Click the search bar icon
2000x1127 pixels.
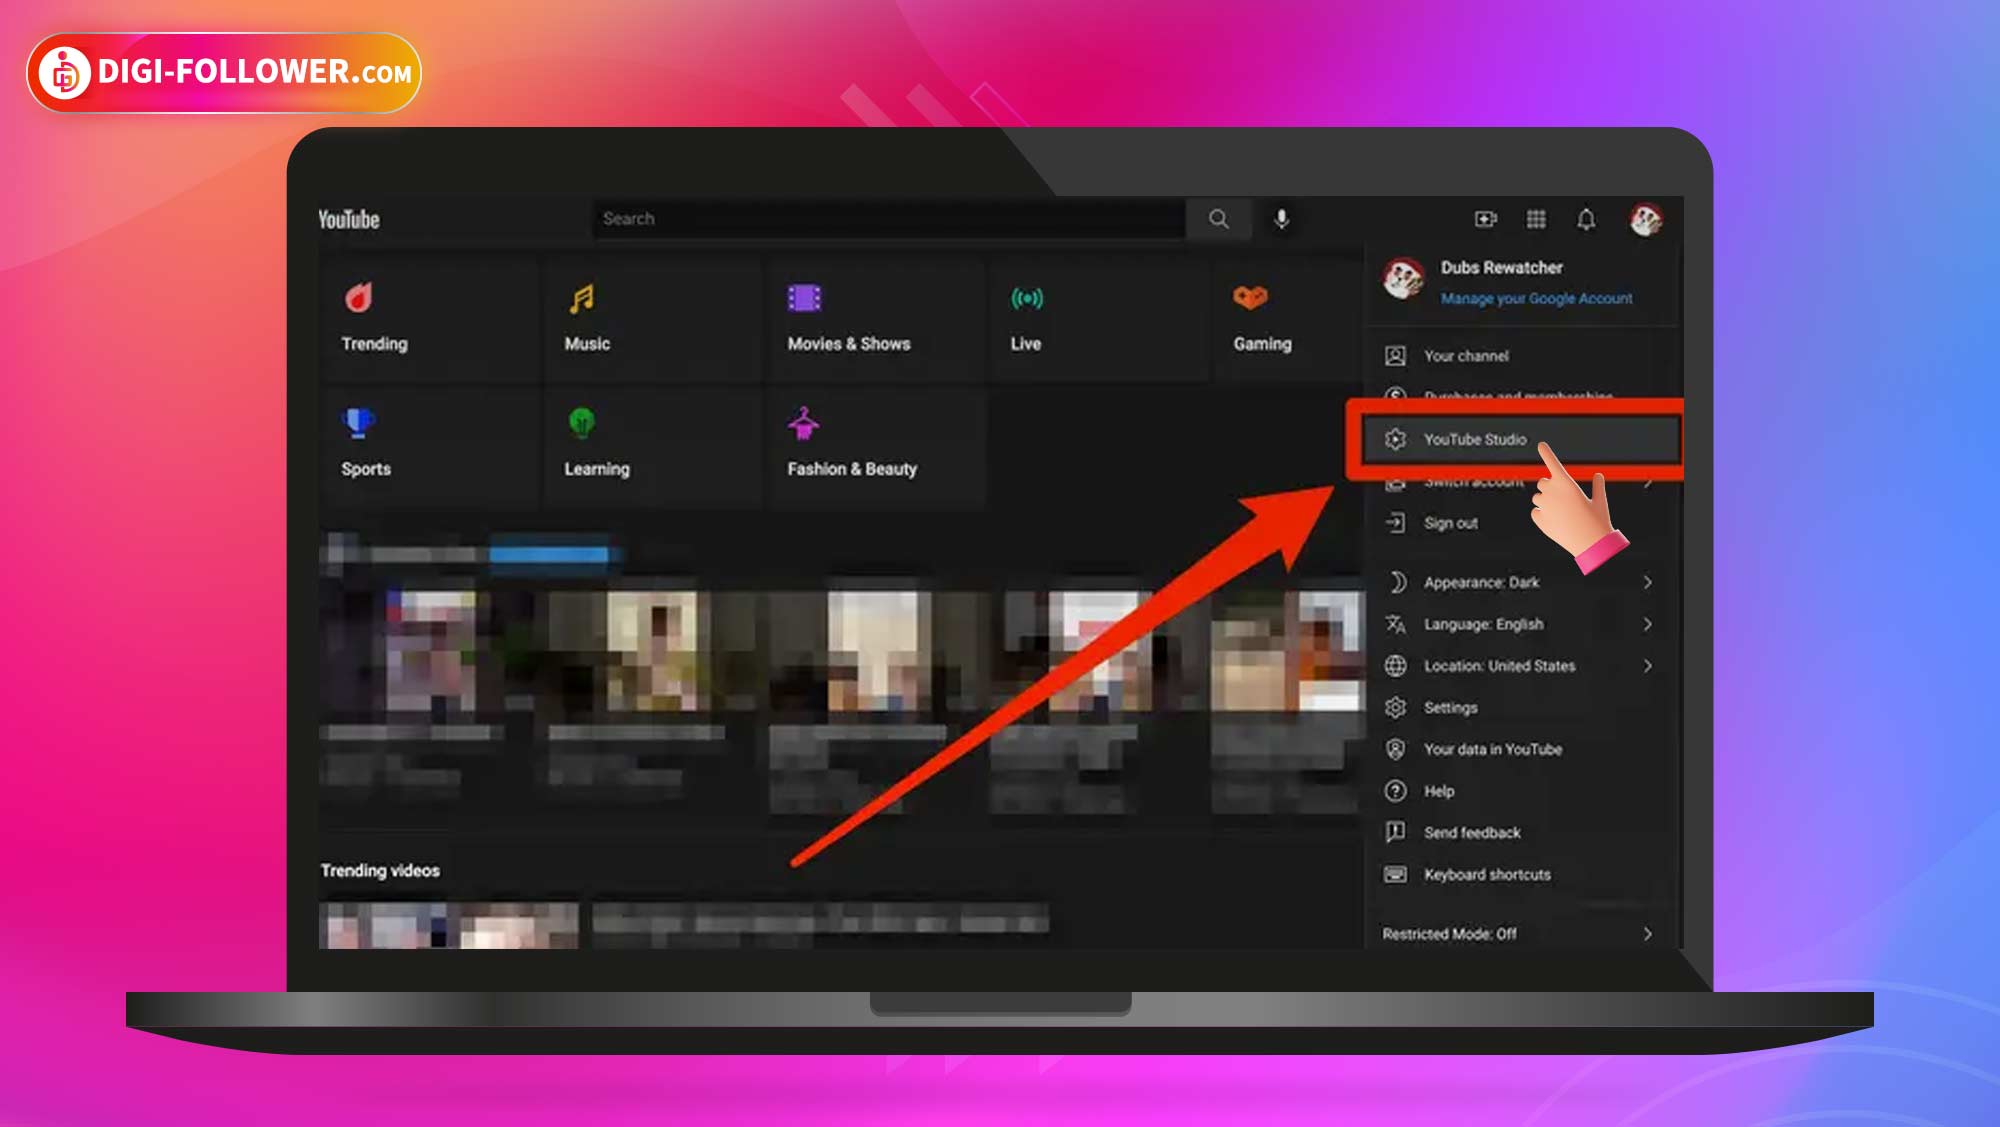pyautogui.click(x=1216, y=219)
